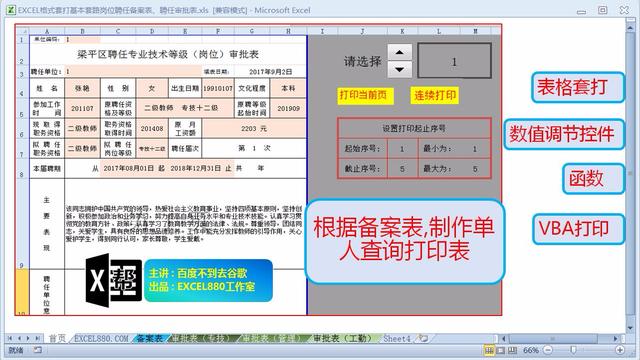Increase the value with the spinner up arrow
Image resolution: width=640 pixels, height=360 pixels.
click(x=399, y=52)
